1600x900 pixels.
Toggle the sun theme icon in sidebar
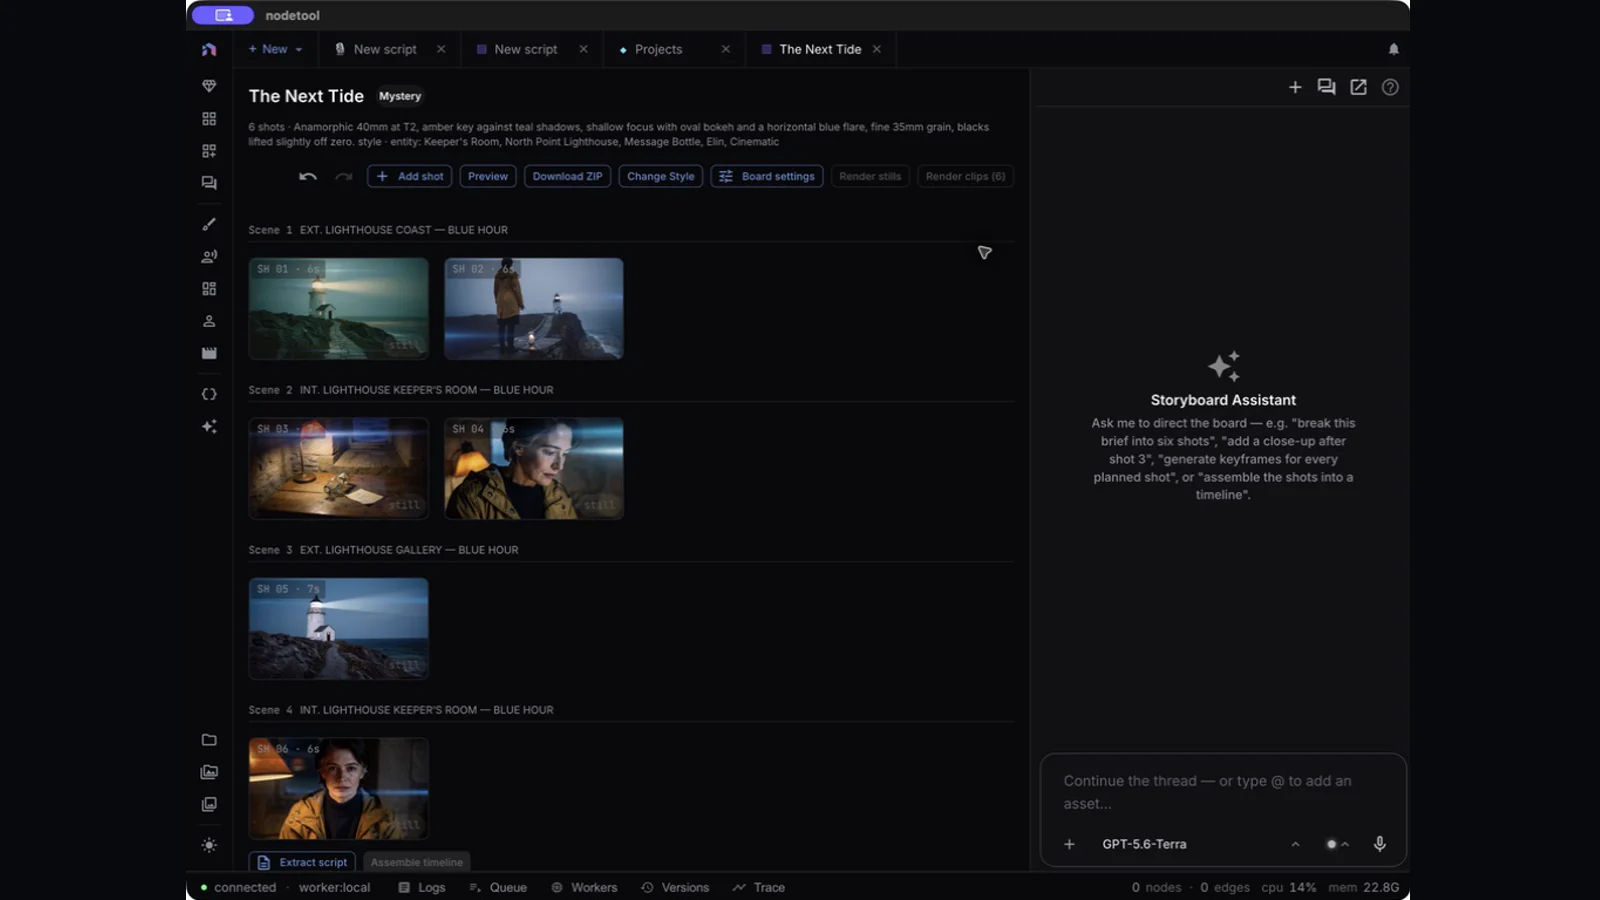point(209,845)
